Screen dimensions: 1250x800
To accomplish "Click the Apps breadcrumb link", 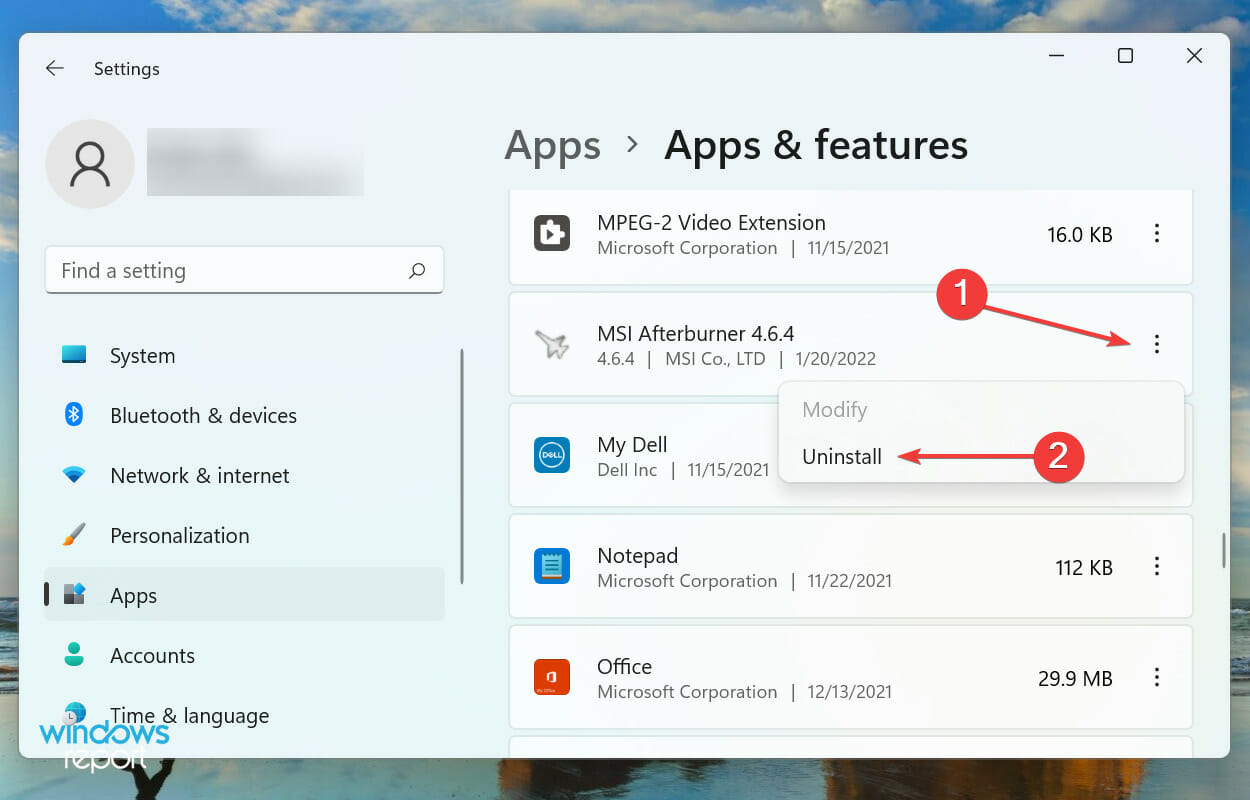I will 552,146.
